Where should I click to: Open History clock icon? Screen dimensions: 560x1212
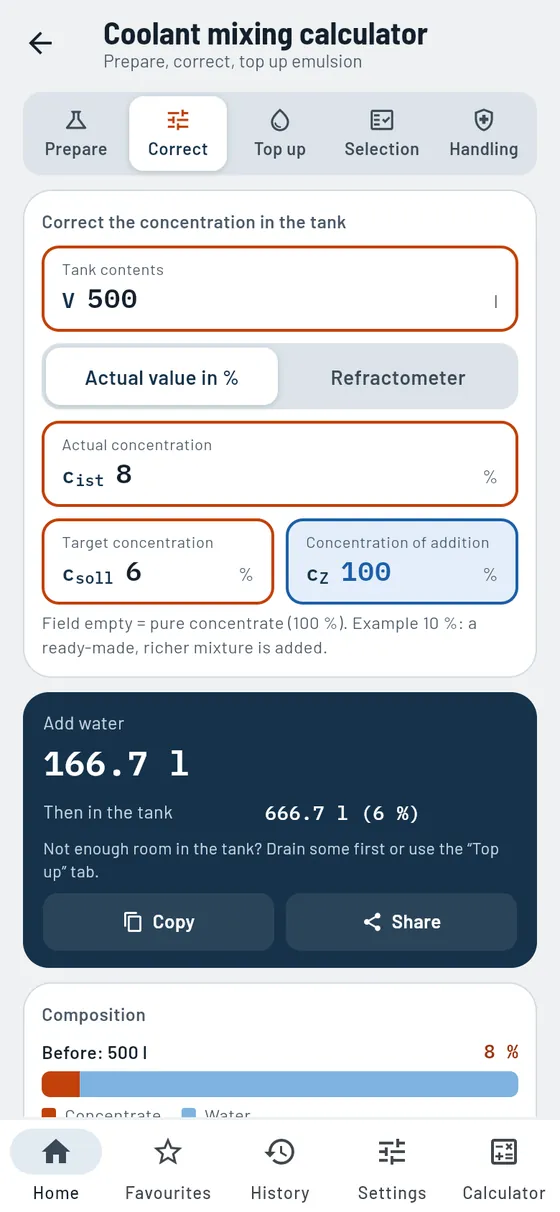(x=280, y=1166)
